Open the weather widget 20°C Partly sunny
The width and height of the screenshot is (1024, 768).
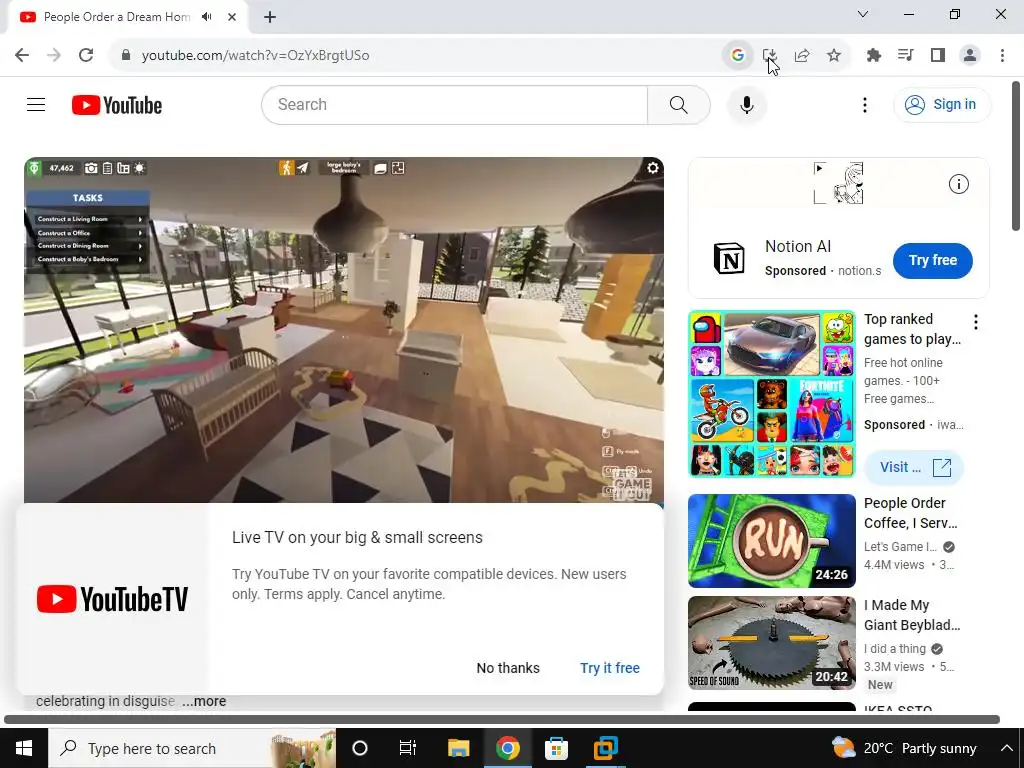904,748
